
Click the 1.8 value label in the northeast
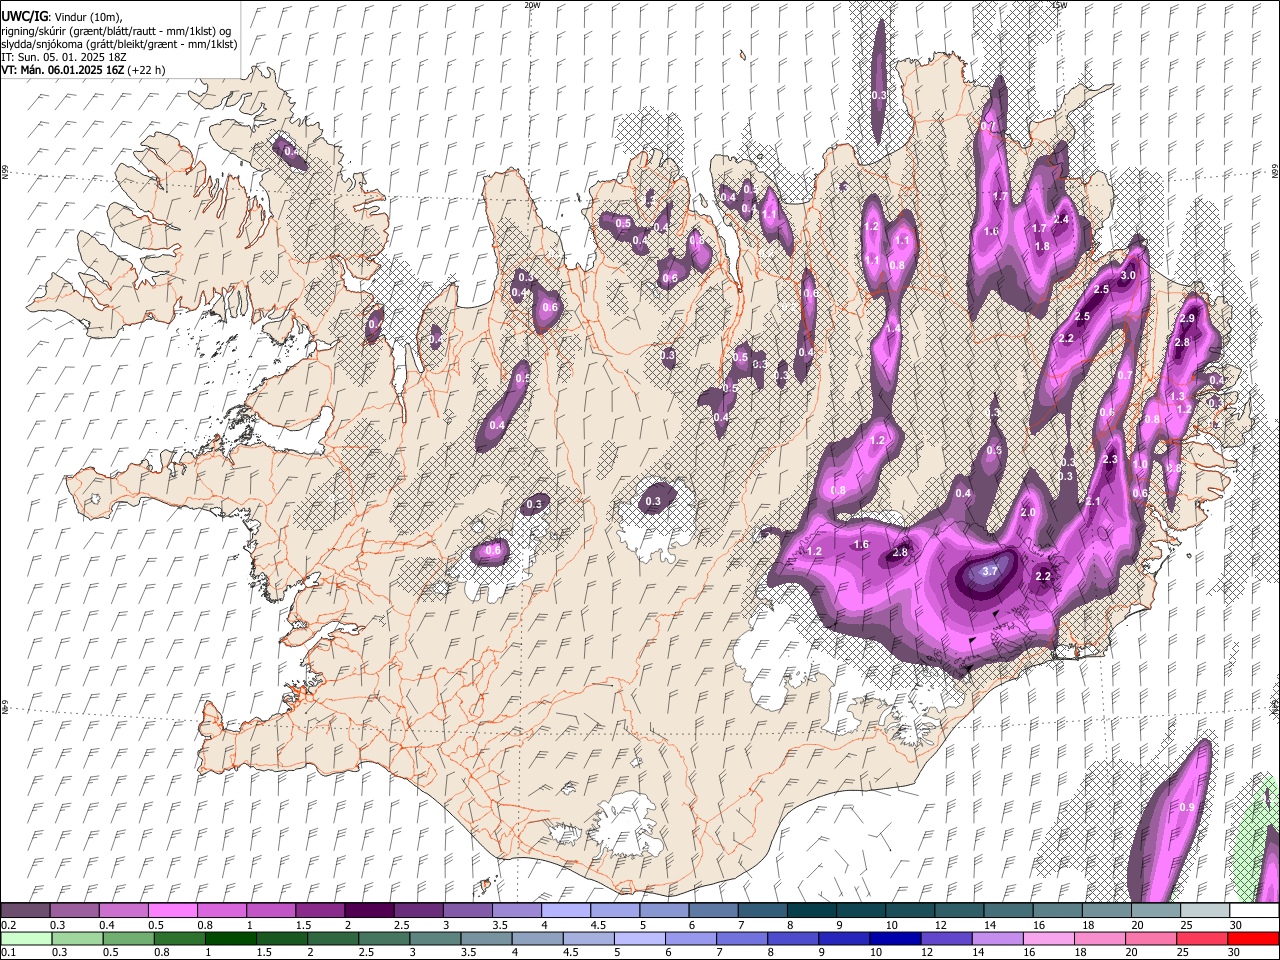1042,246
